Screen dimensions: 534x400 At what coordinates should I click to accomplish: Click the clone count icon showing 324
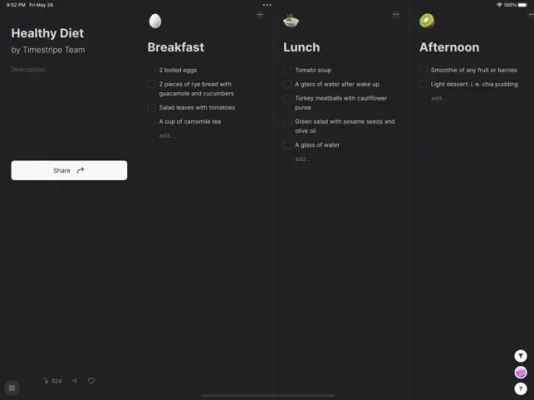coord(52,381)
